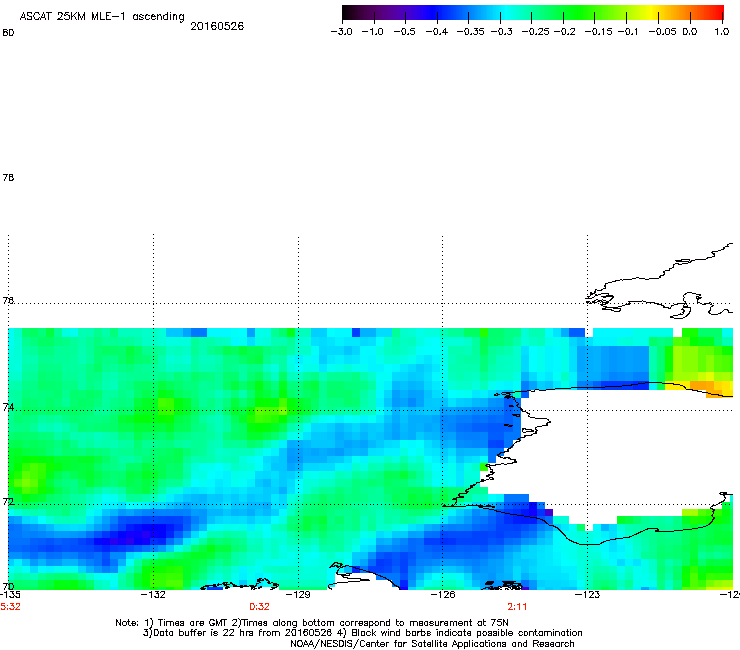Click the longitude label -135
740x650 pixels.
point(10,594)
